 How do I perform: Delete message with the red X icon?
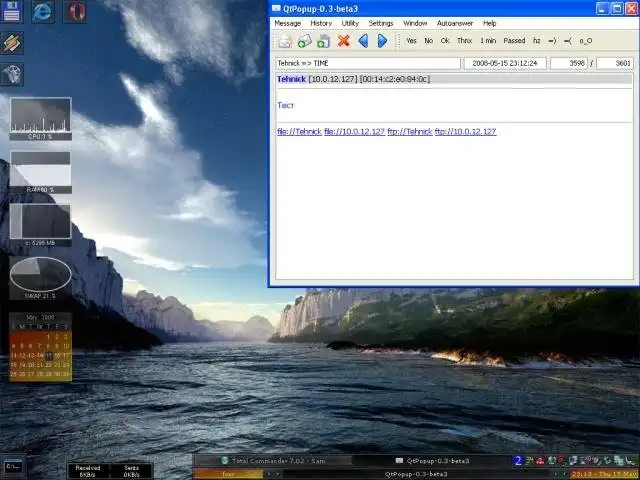[x=344, y=40]
